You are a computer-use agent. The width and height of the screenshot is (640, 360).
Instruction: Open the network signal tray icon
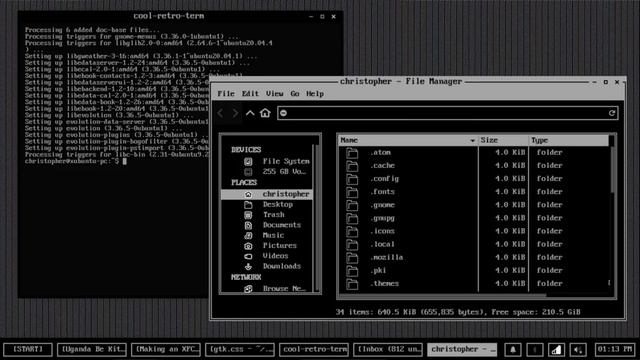(556, 349)
